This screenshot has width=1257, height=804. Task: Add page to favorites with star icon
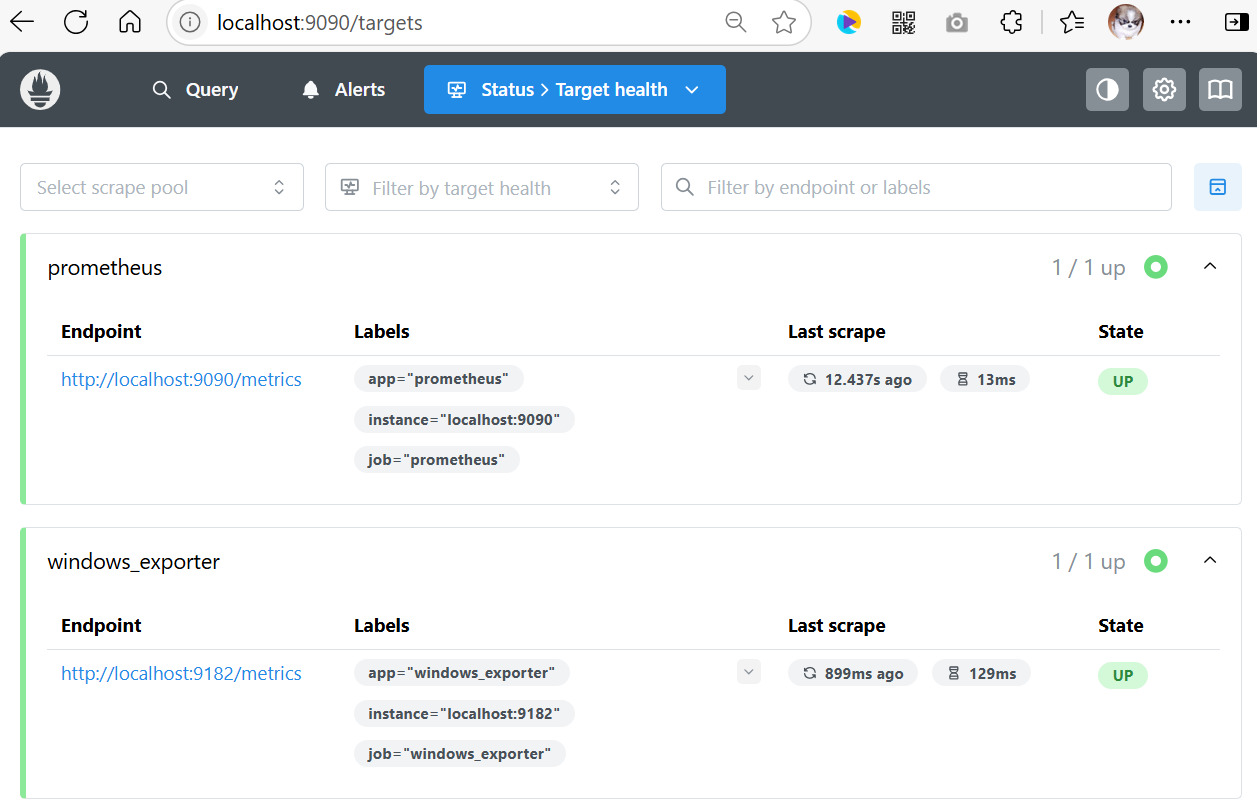(x=784, y=22)
